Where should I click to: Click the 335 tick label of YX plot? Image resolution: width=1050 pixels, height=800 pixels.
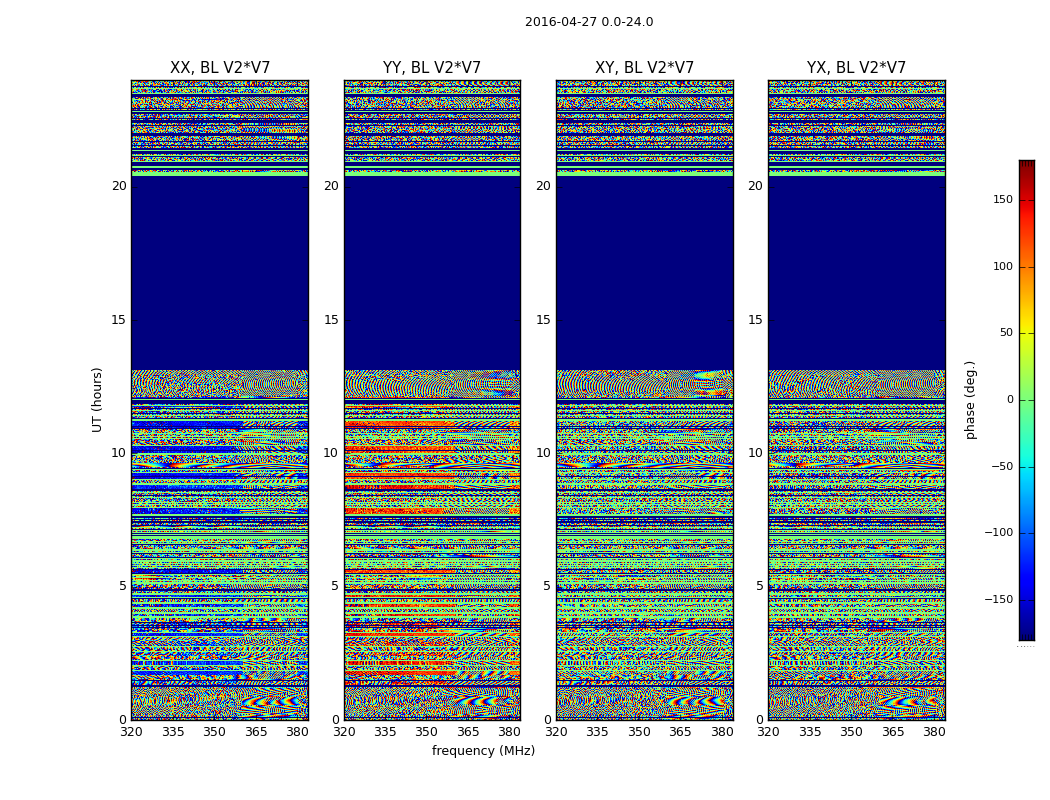810,732
